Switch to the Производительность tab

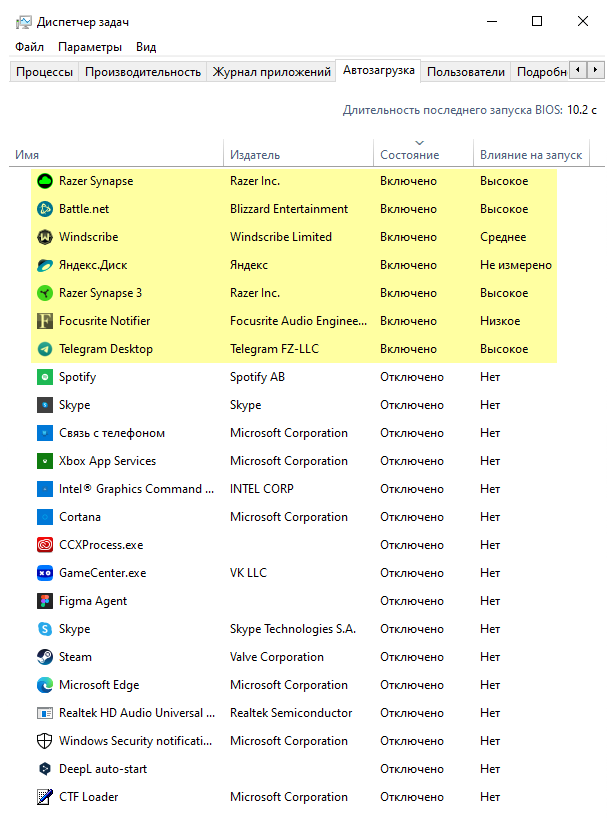(x=143, y=71)
